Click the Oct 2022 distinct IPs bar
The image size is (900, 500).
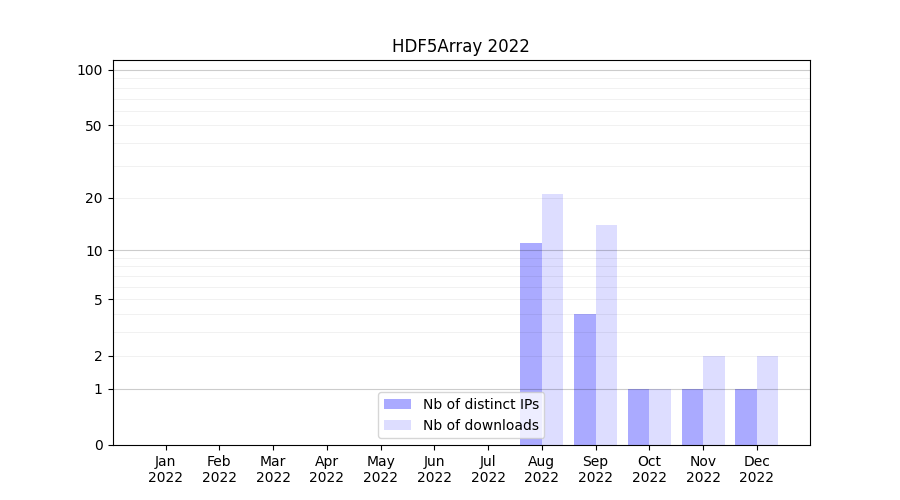click(x=638, y=417)
